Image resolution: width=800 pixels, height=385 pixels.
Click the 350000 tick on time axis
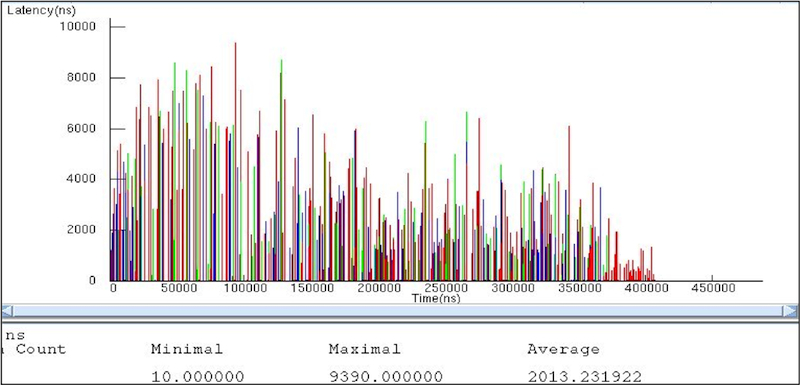[580, 288]
